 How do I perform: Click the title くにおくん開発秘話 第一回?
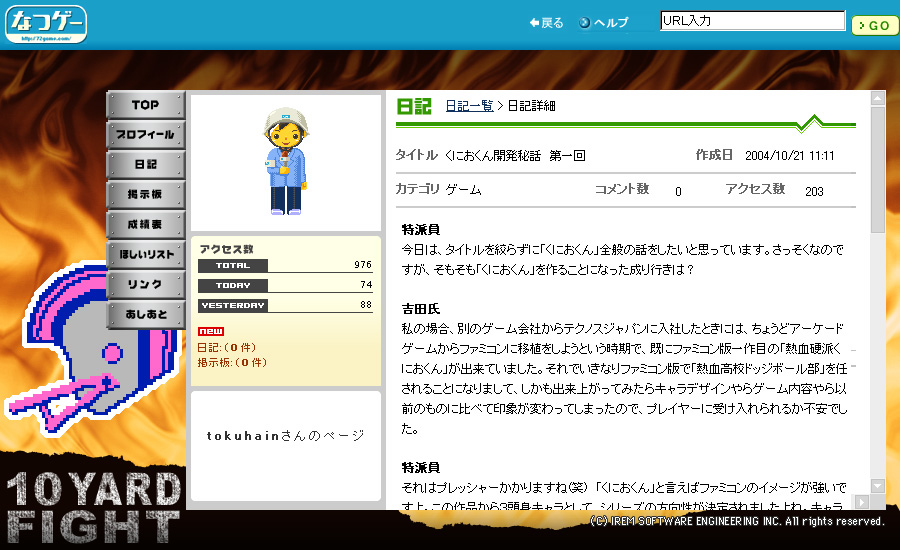pos(515,156)
